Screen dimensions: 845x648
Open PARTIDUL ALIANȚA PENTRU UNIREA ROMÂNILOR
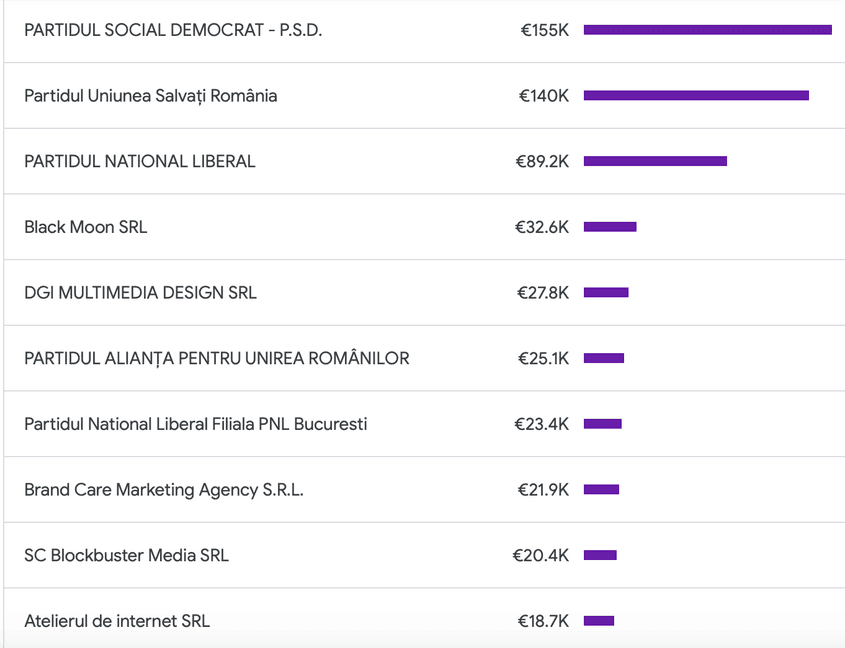216,358
